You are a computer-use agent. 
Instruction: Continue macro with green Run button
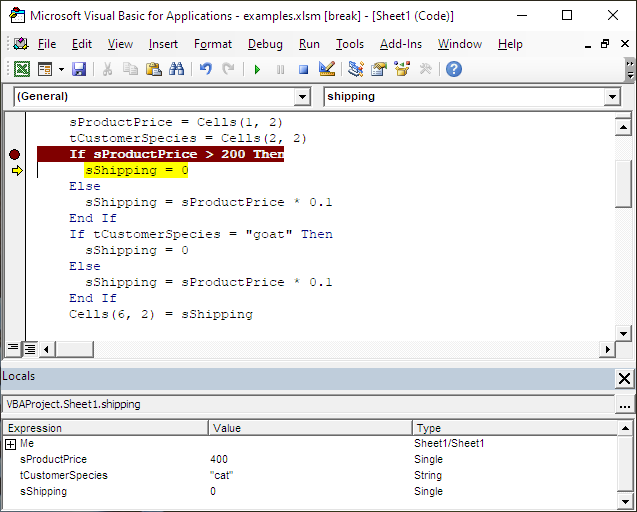click(x=257, y=69)
